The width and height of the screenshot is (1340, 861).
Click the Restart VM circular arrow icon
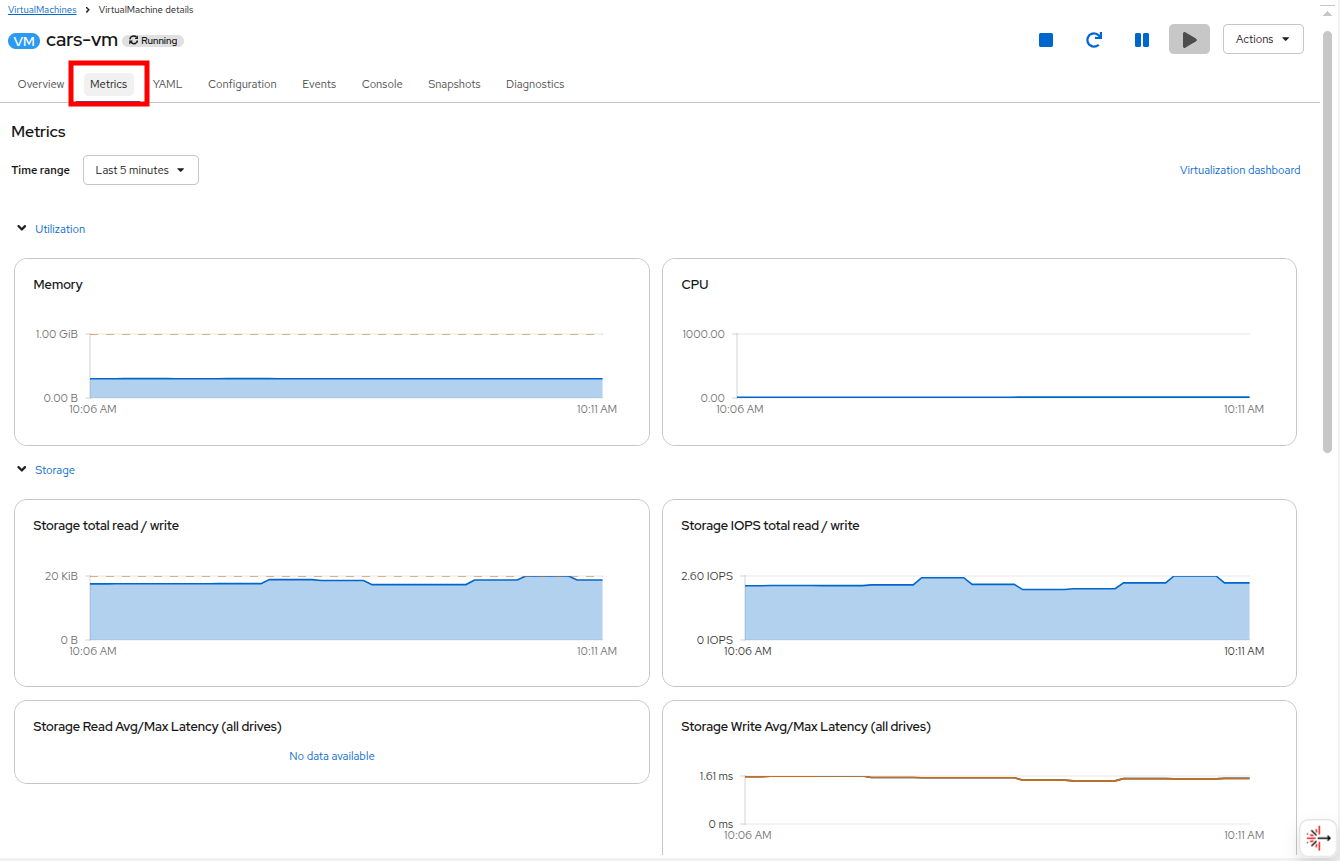click(1094, 40)
